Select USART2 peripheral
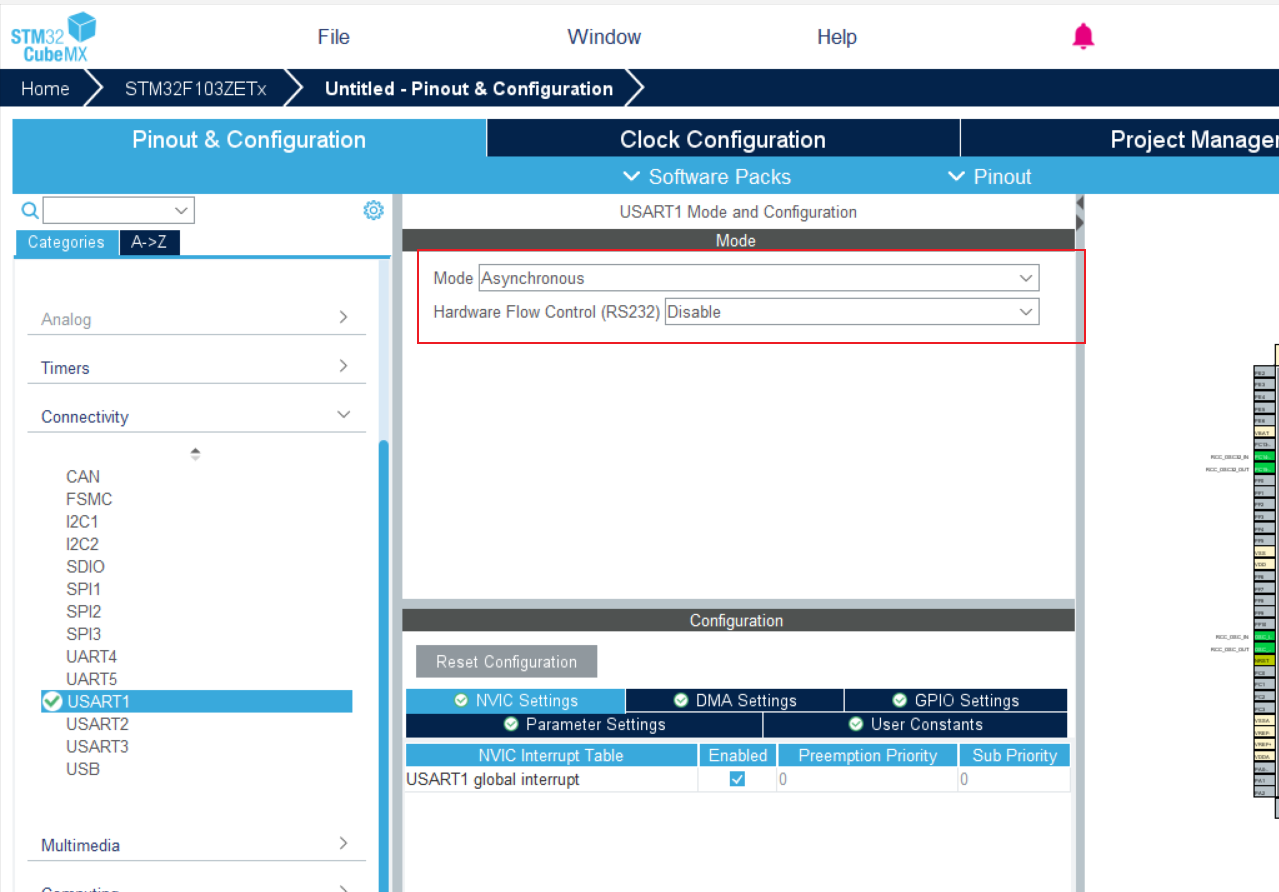This screenshot has height=892, width=1279. (x=97, y=724)
